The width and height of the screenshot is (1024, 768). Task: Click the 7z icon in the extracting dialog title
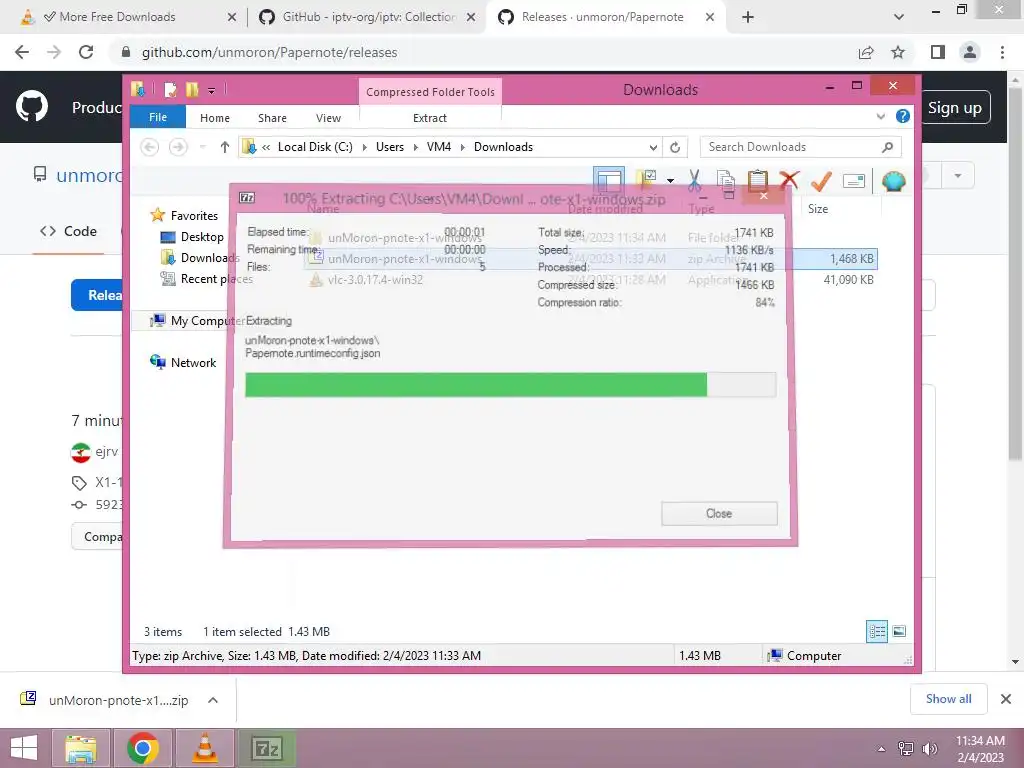click(247, 197)
